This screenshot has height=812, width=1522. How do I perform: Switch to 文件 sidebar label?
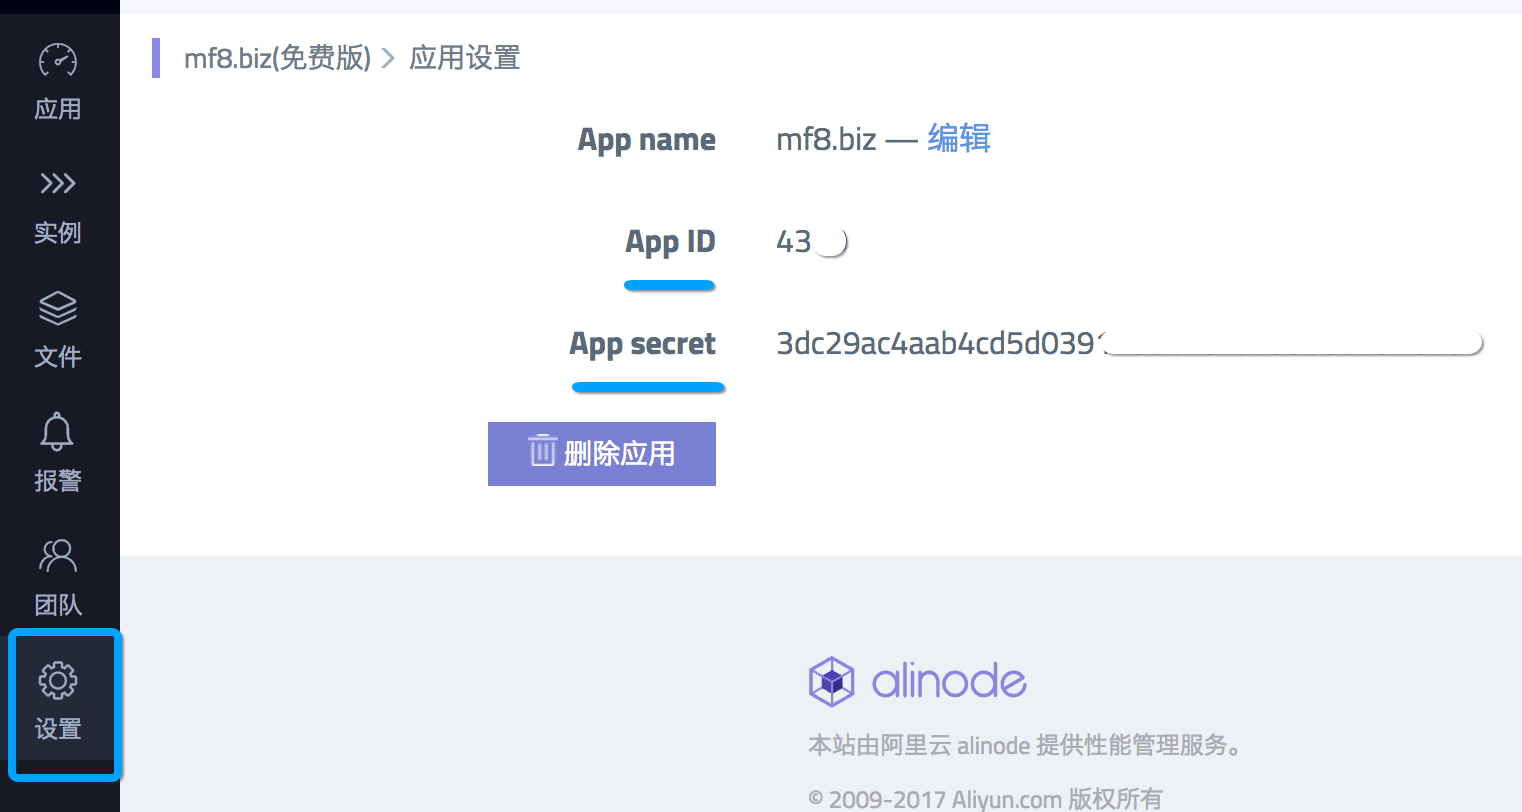click(x=58, y=357)
